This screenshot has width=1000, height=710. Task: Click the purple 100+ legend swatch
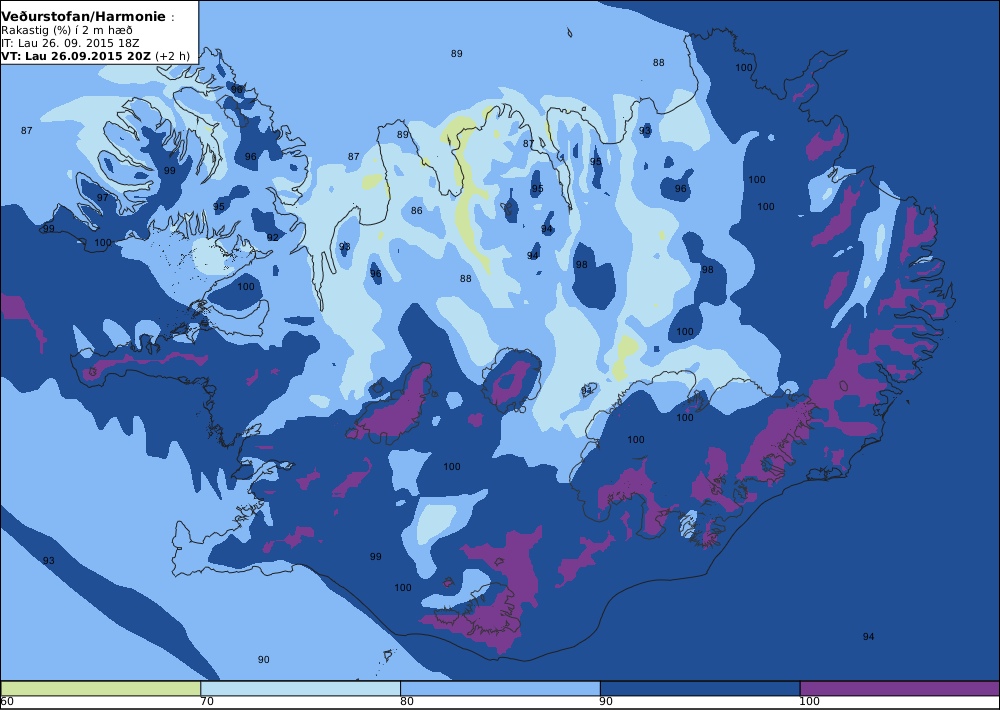(900, 688)
